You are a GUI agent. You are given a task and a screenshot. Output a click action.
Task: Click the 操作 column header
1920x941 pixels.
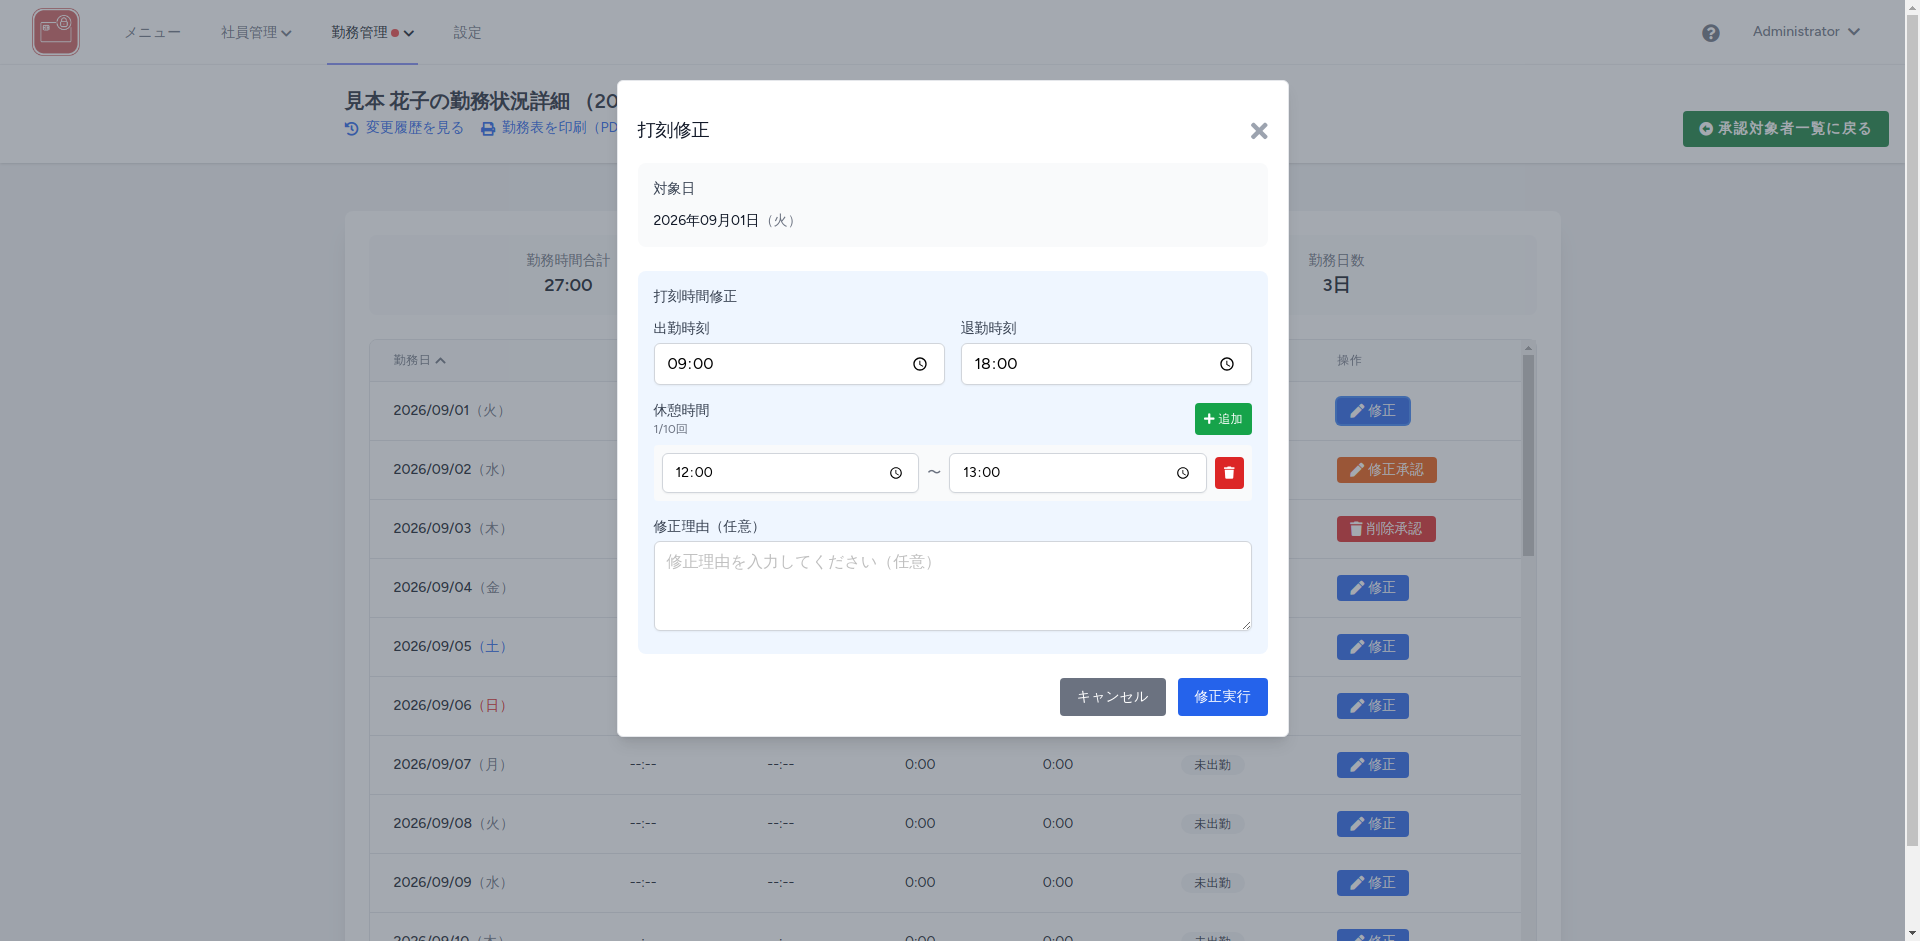(x=1349, y=360)
